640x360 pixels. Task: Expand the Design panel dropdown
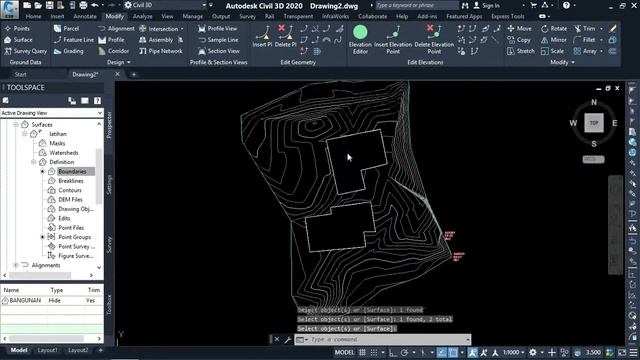tap(118, 62)
